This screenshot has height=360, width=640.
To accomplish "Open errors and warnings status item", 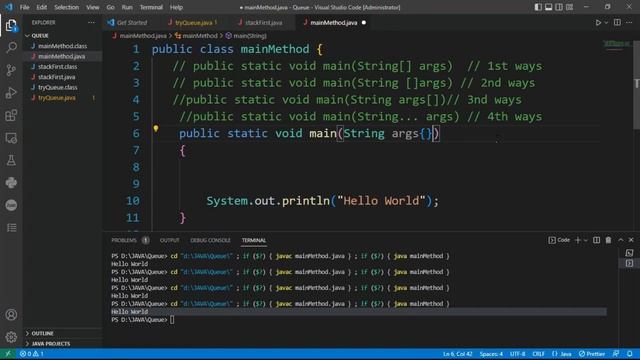I will click(x=31, y=354).
